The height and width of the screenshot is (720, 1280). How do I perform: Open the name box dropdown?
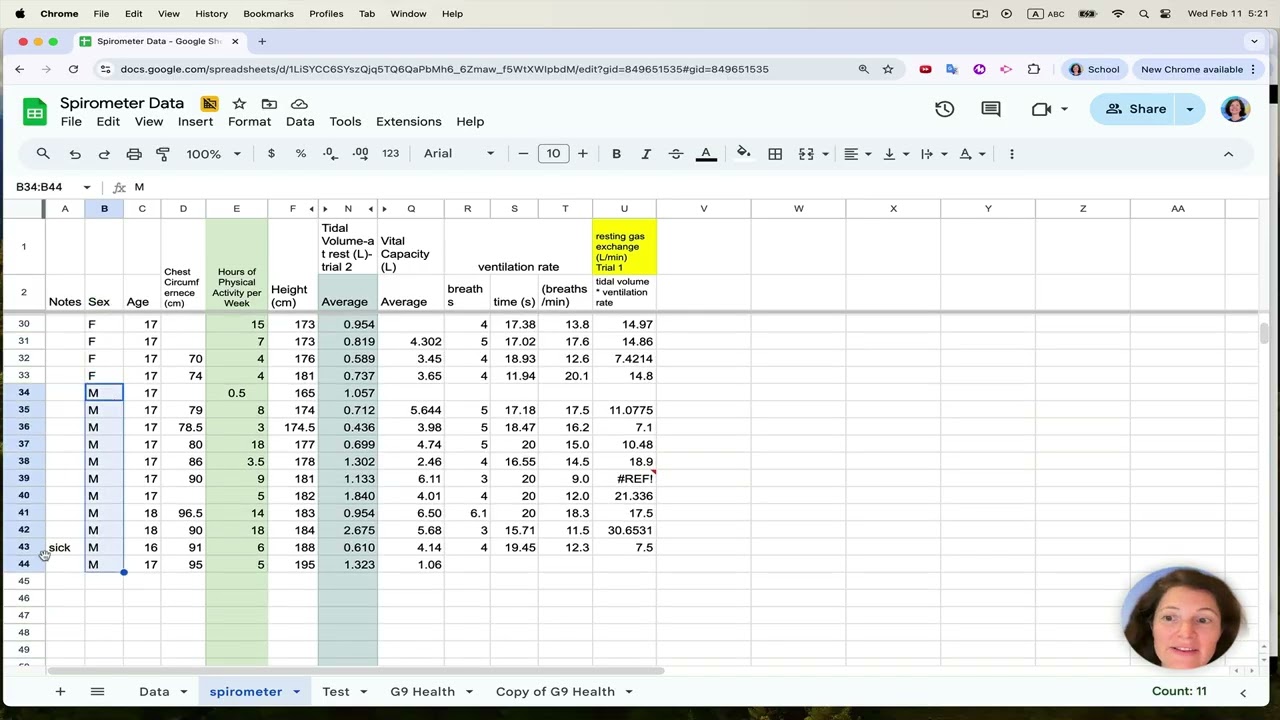[87, 187]
